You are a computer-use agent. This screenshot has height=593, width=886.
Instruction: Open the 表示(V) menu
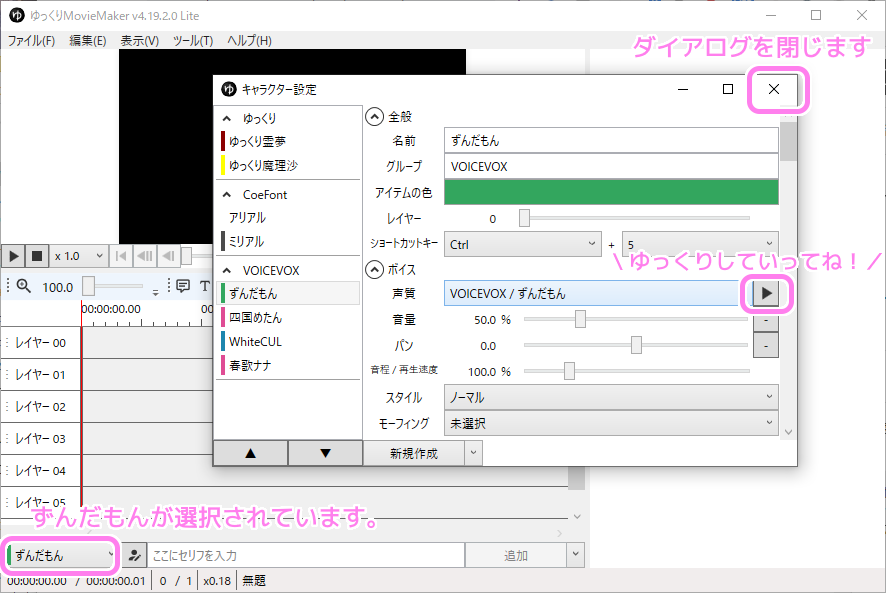140,41
